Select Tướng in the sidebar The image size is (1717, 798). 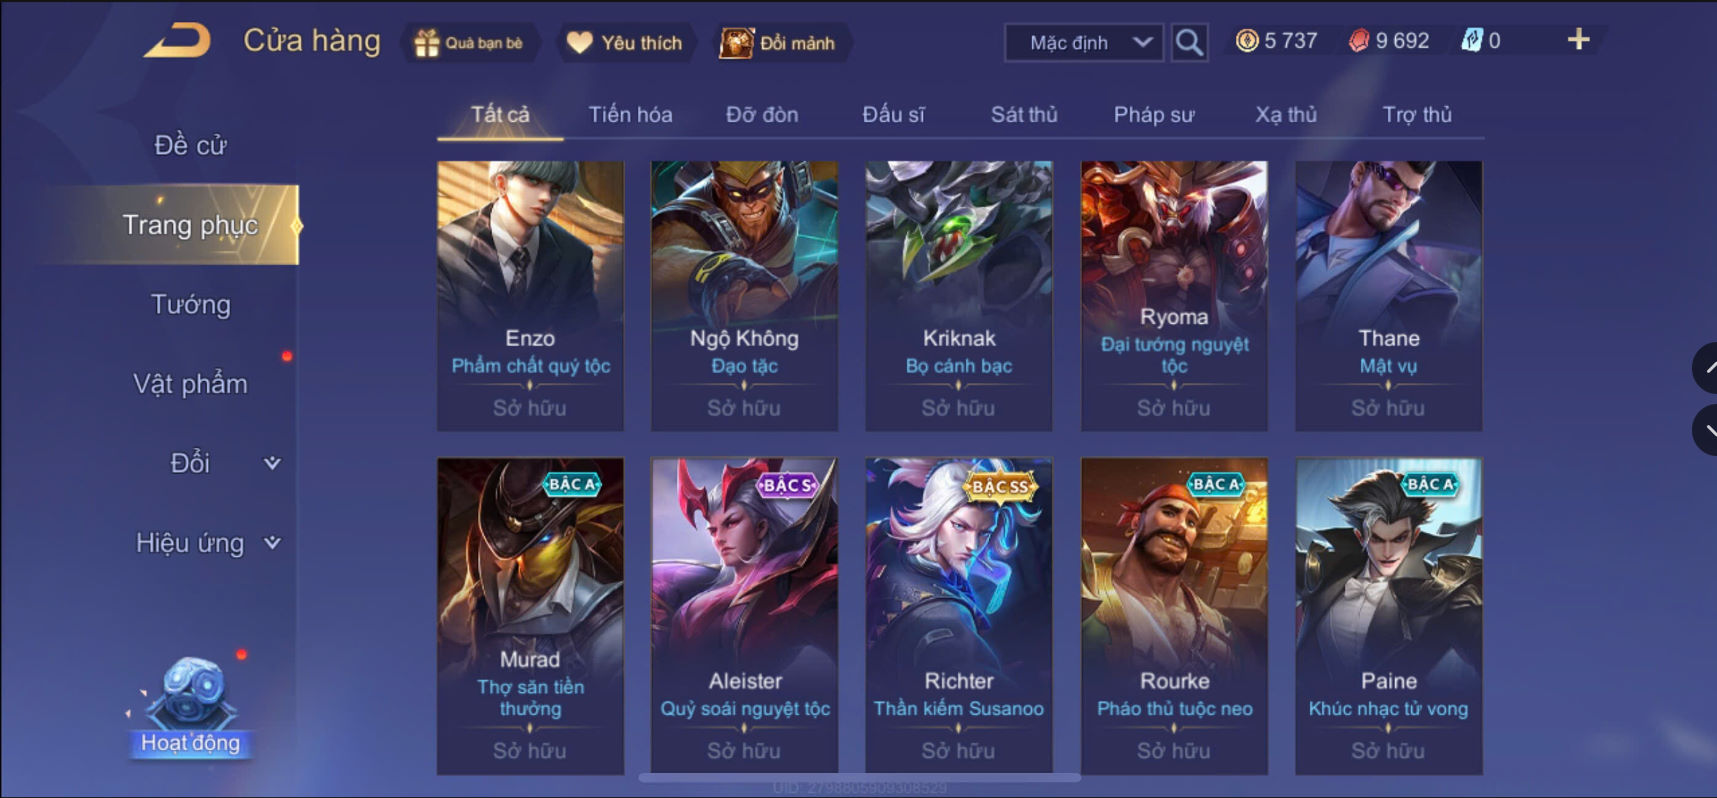[x=190, y=304]
